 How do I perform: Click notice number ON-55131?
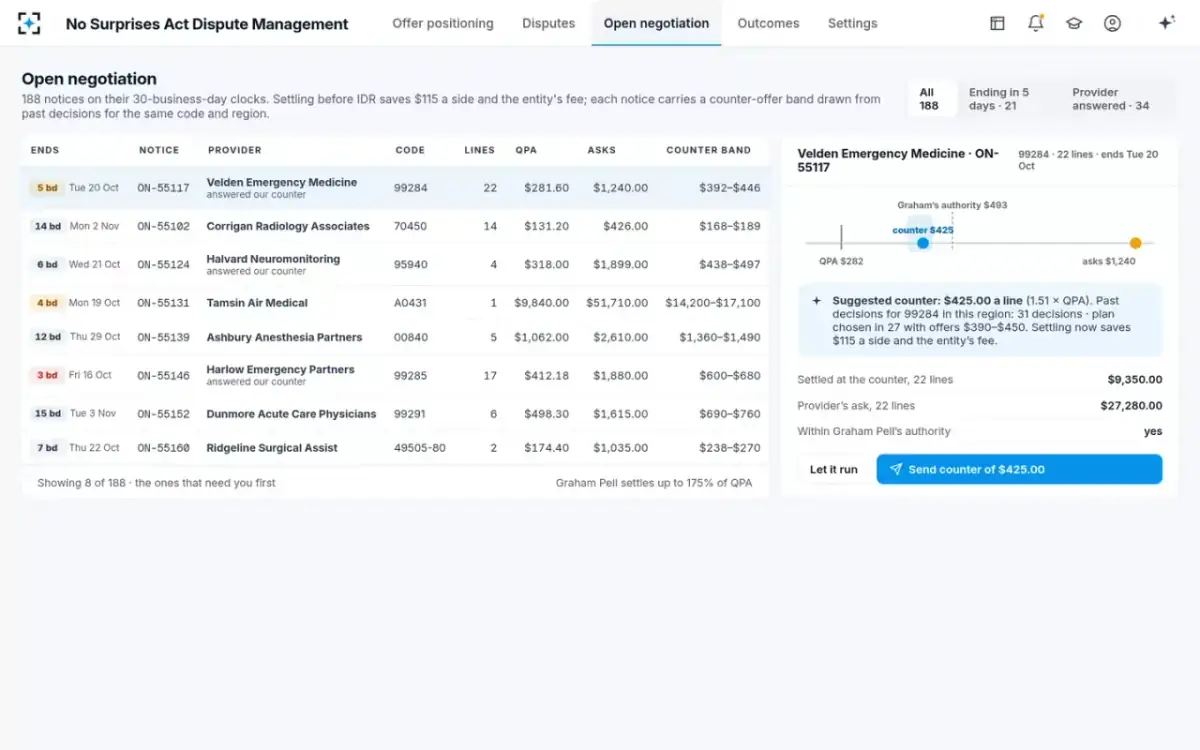coord(163,303)
